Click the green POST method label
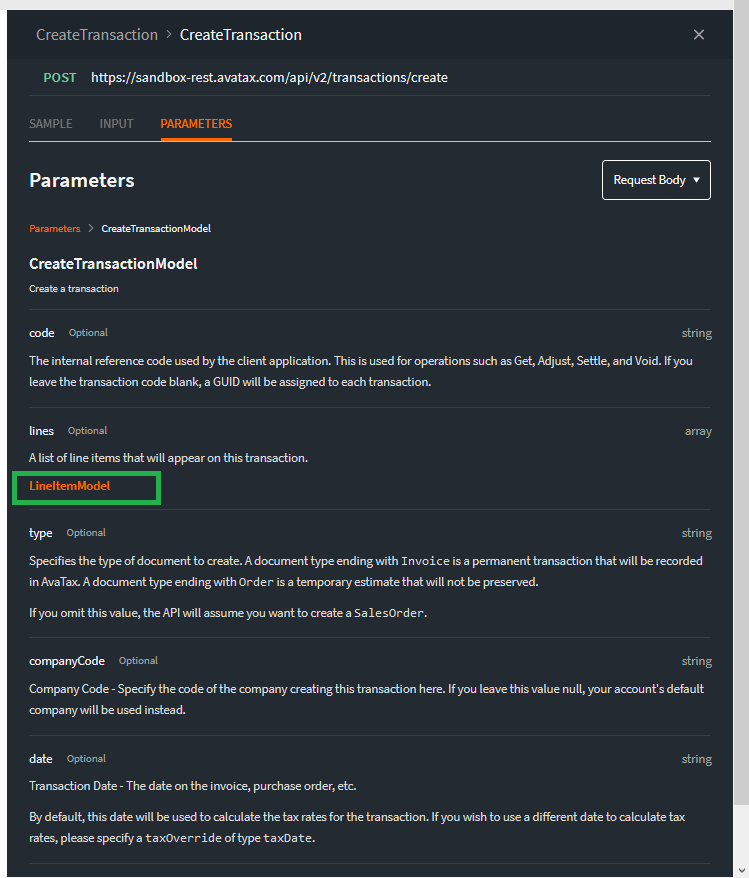 click(x=59, y=77)
